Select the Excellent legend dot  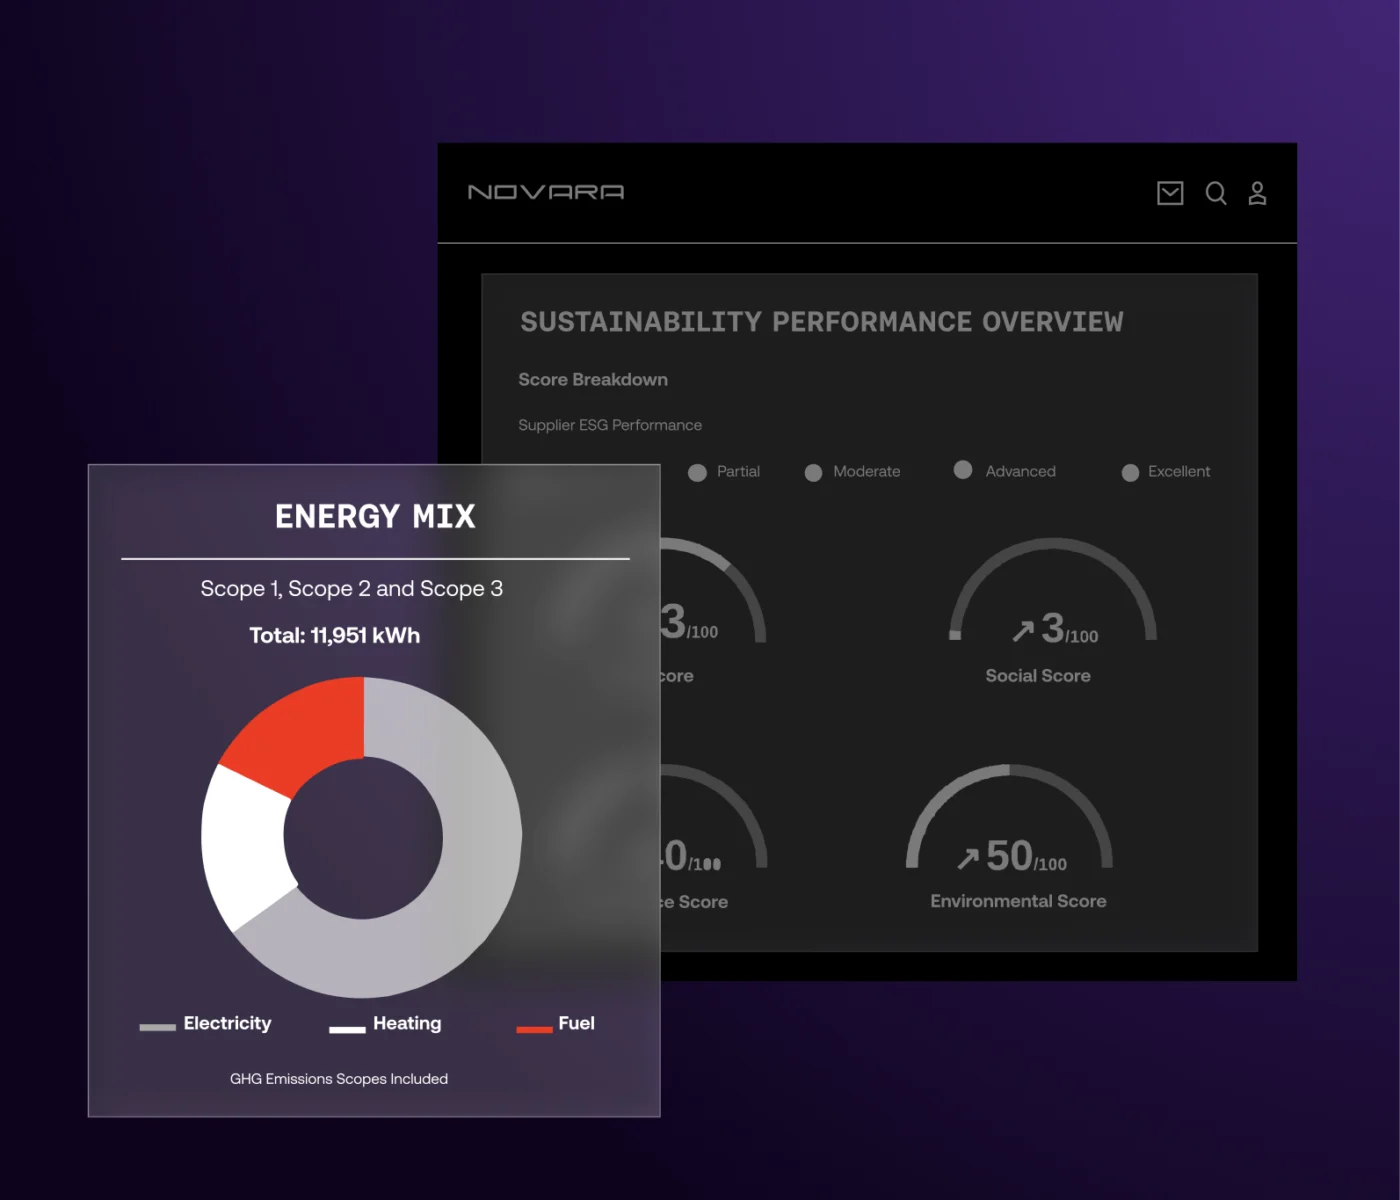coord(1130,472)
